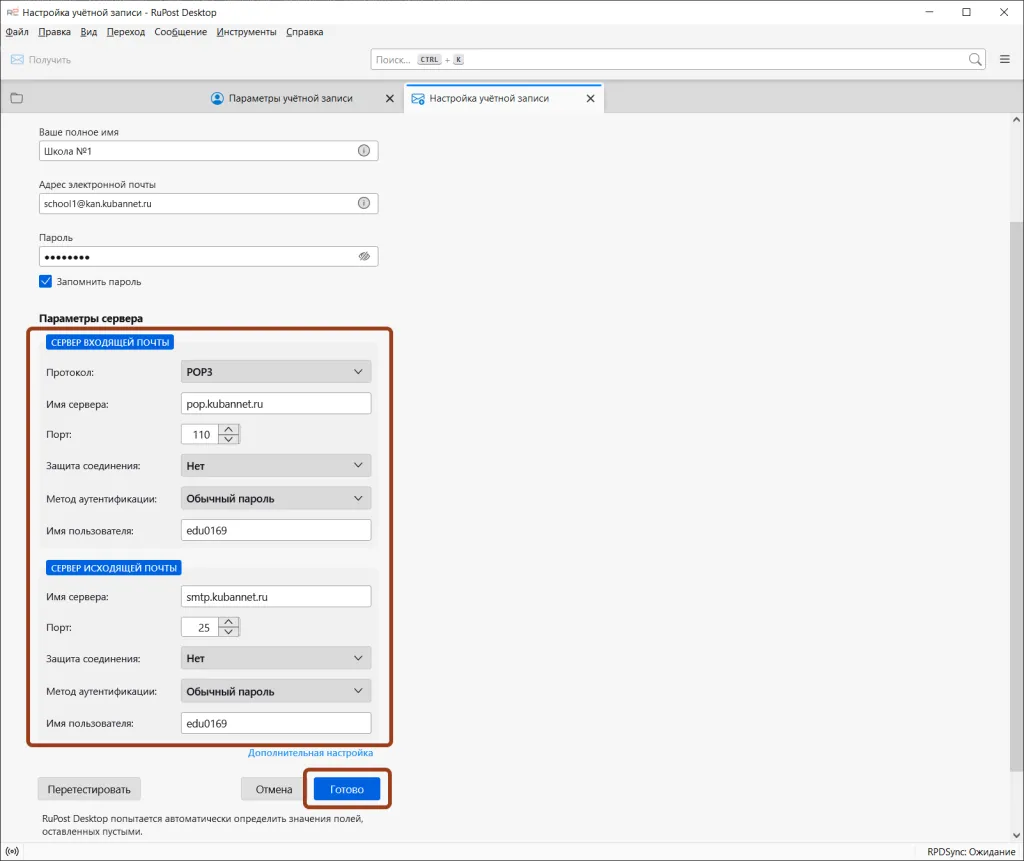Open the Вид menu

(89, 32)
